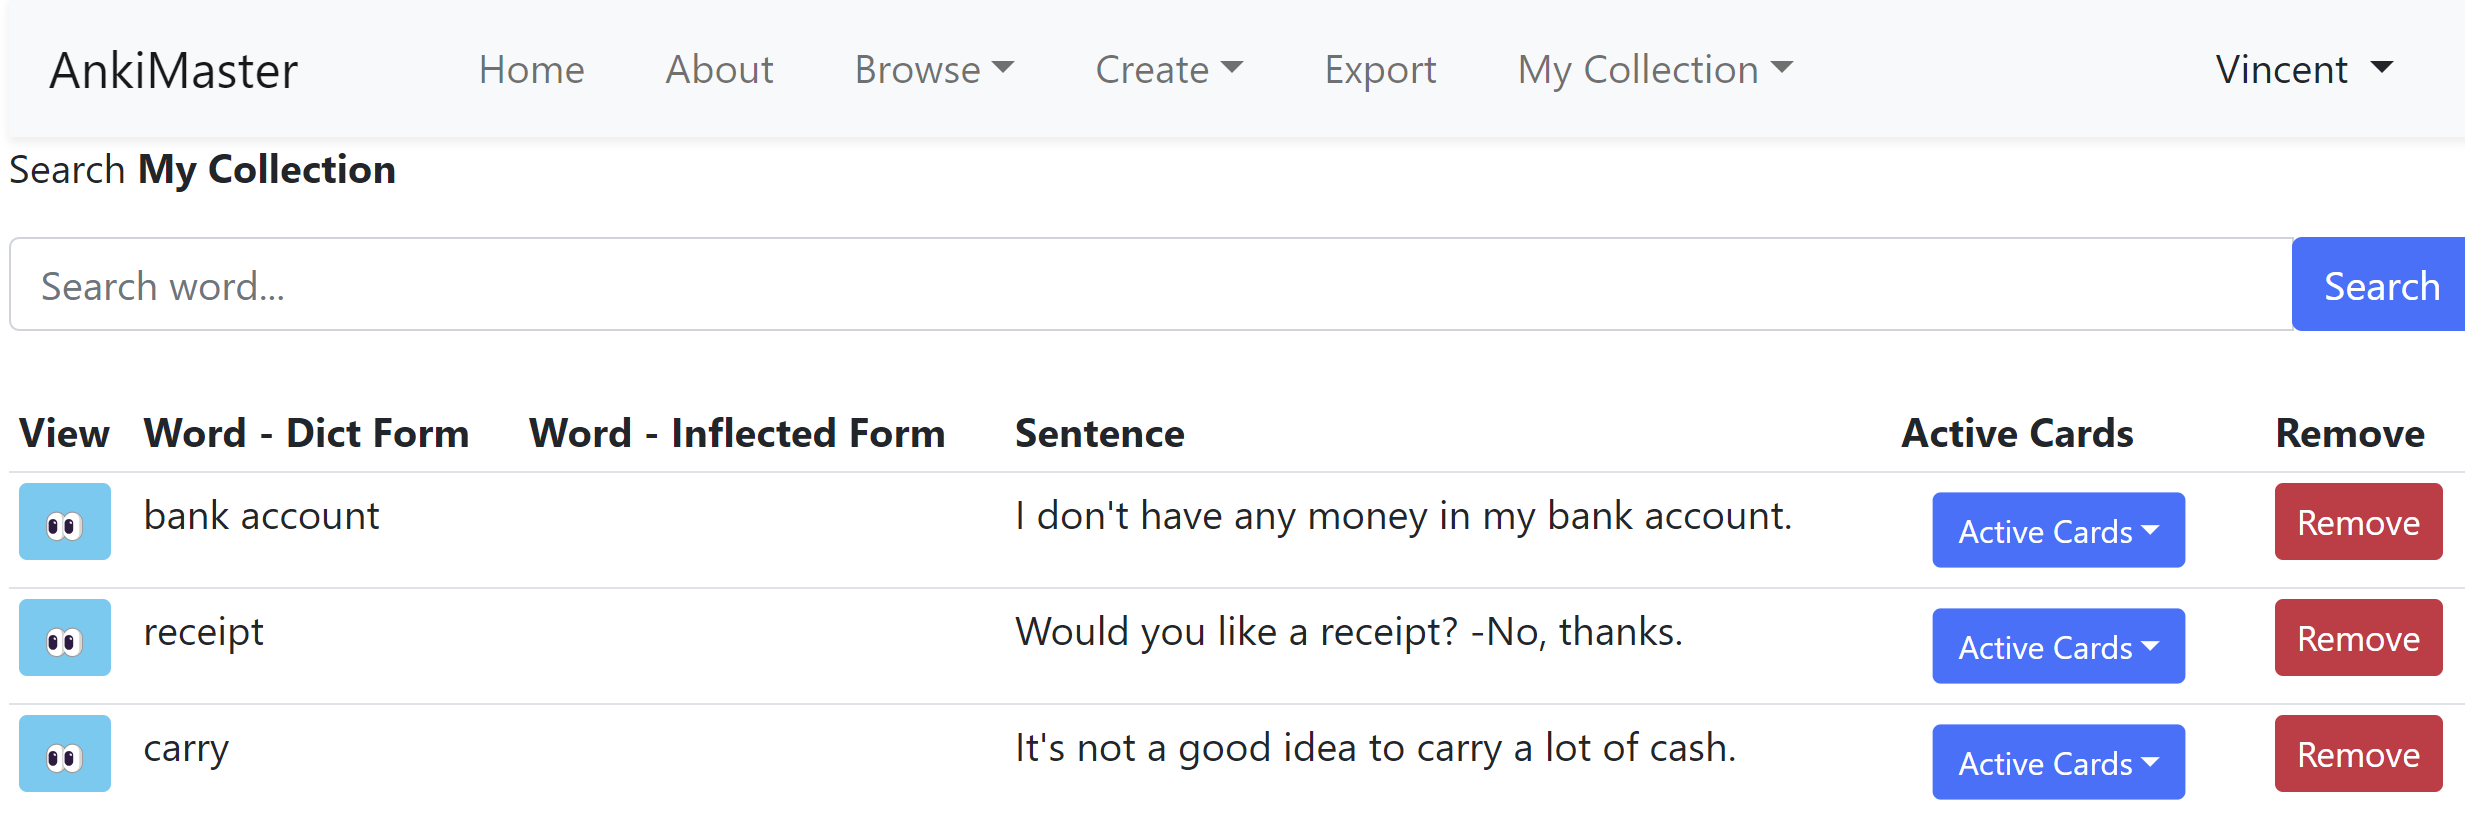This screenshot has width=2465, height=813.
Task: Remove the 'bank account' entry
Action: click(2357, 522)
